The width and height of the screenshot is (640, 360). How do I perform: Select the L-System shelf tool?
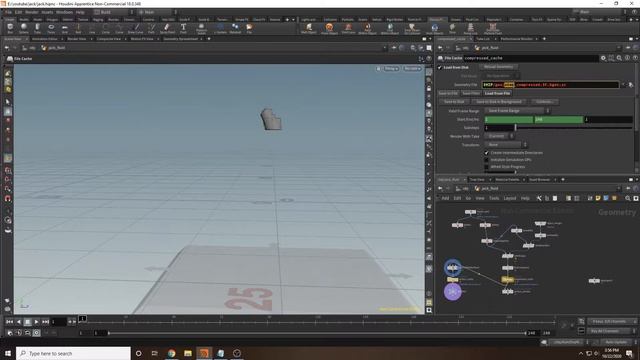click(x=220, y=28)
